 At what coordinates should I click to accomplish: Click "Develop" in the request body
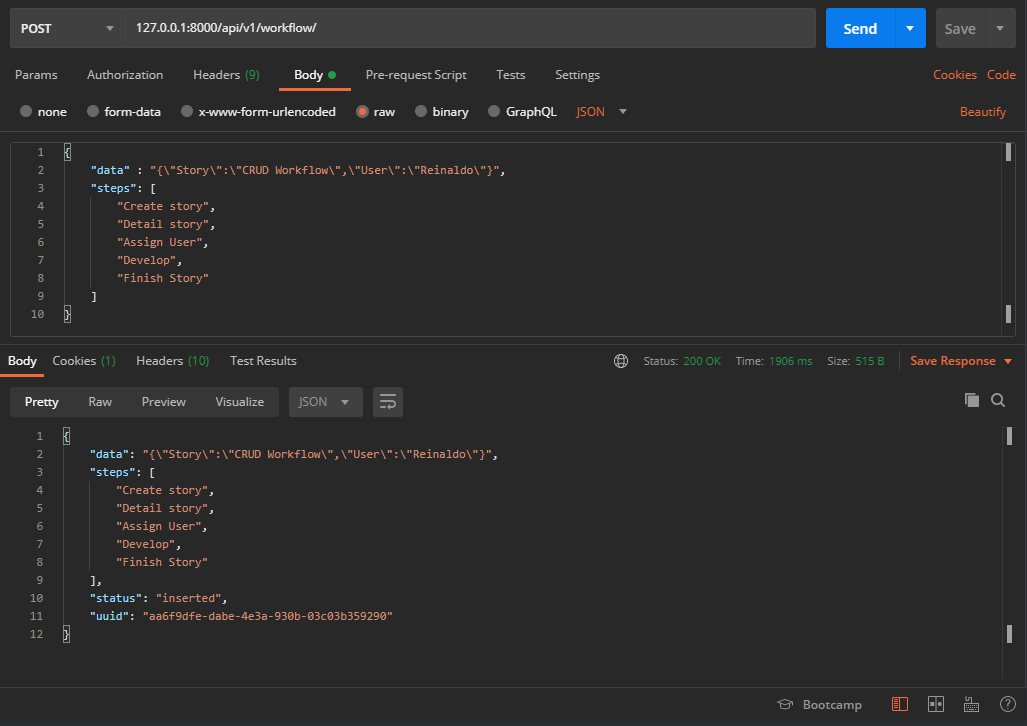point(147,260)
